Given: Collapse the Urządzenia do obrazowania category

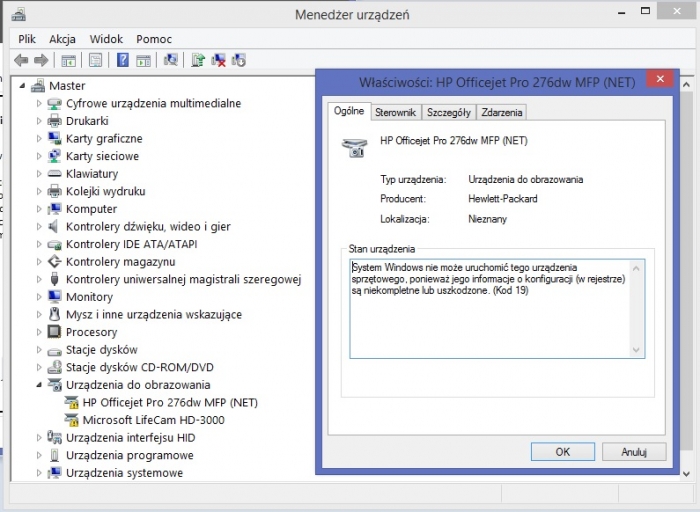Looking at the screenshot, I should 39,385.
